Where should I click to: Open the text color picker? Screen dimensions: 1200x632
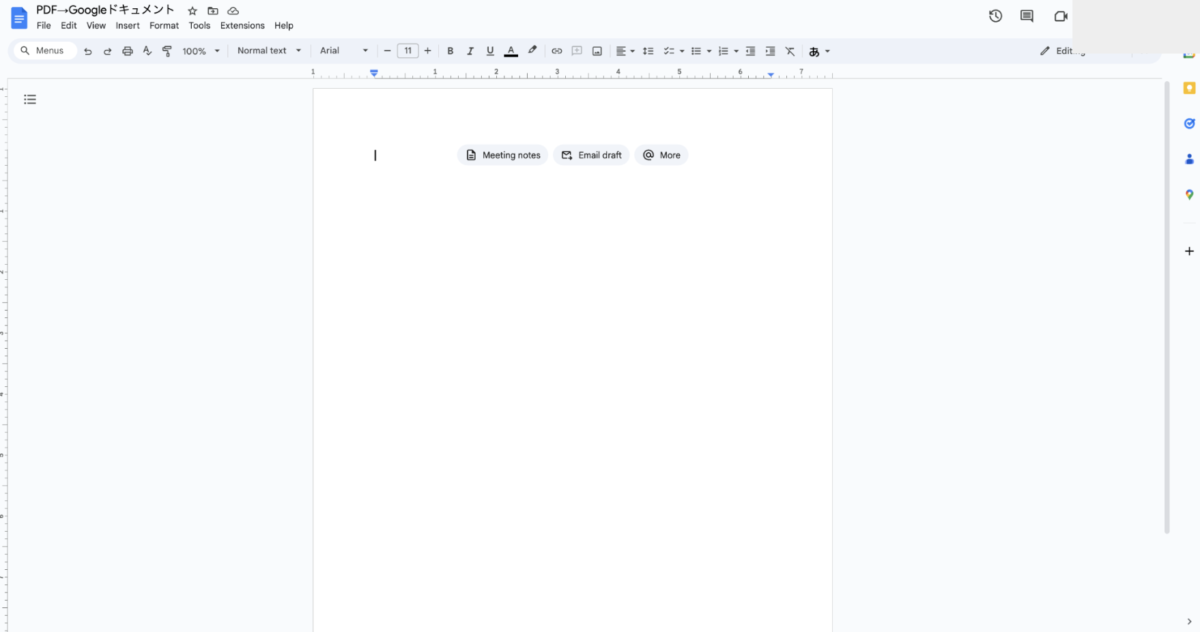click(511, 51)
